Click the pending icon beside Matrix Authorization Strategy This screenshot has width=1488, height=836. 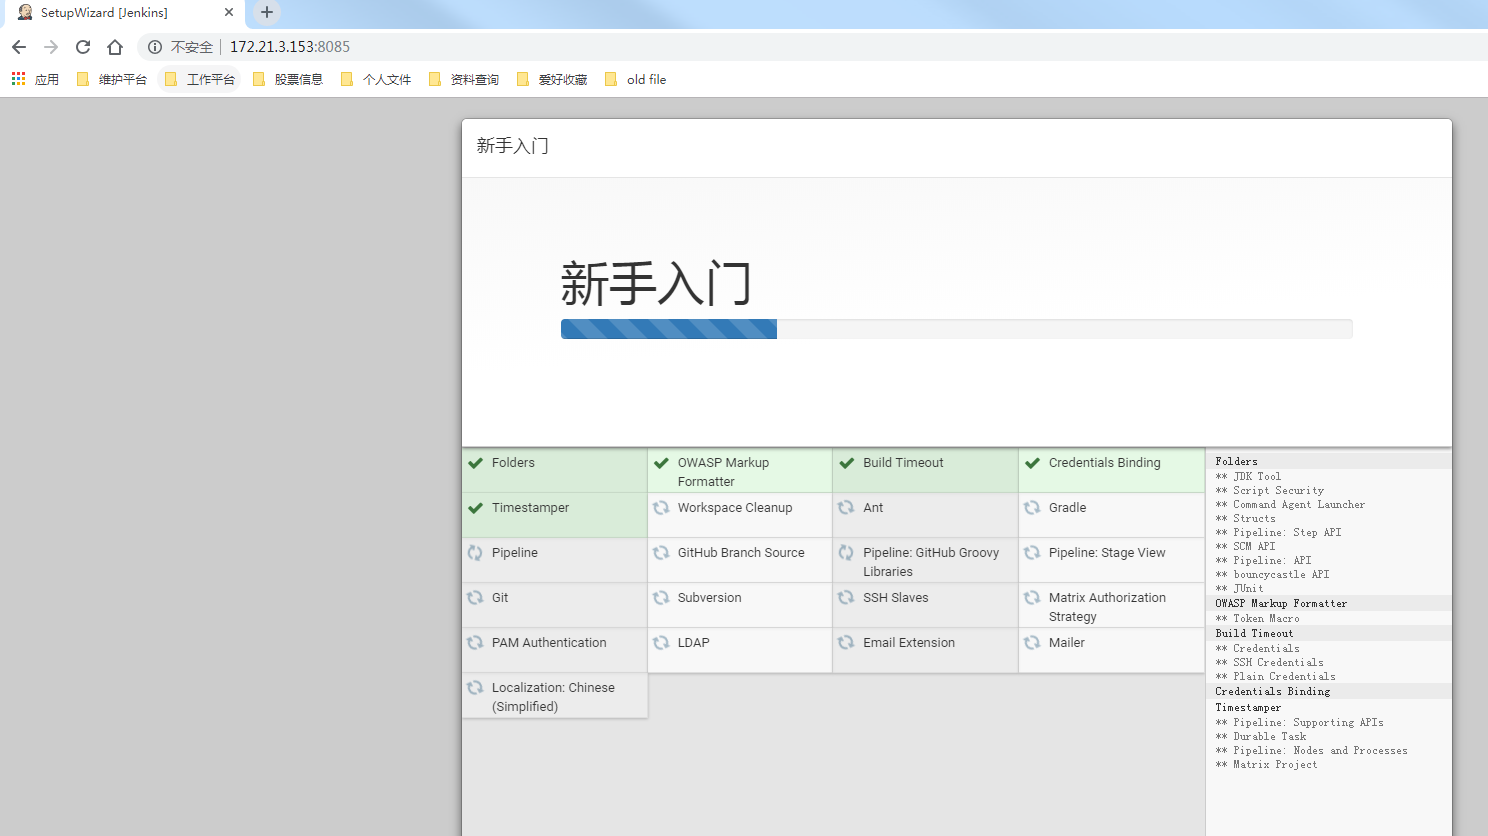coord(1032,598)
